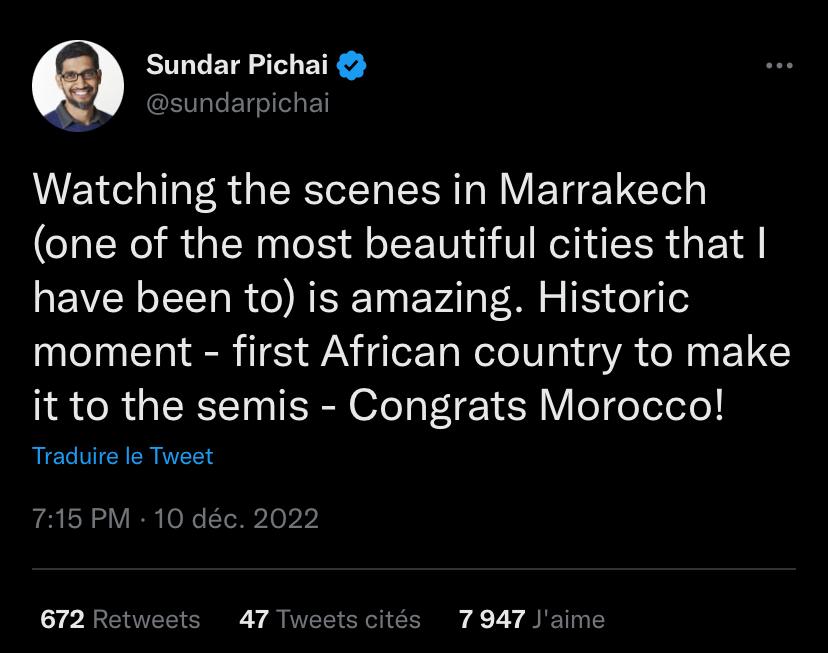This screenshot has width=828, height=653.
Task: Click the 7 947 likes number
Action: [x=491, y=619]
